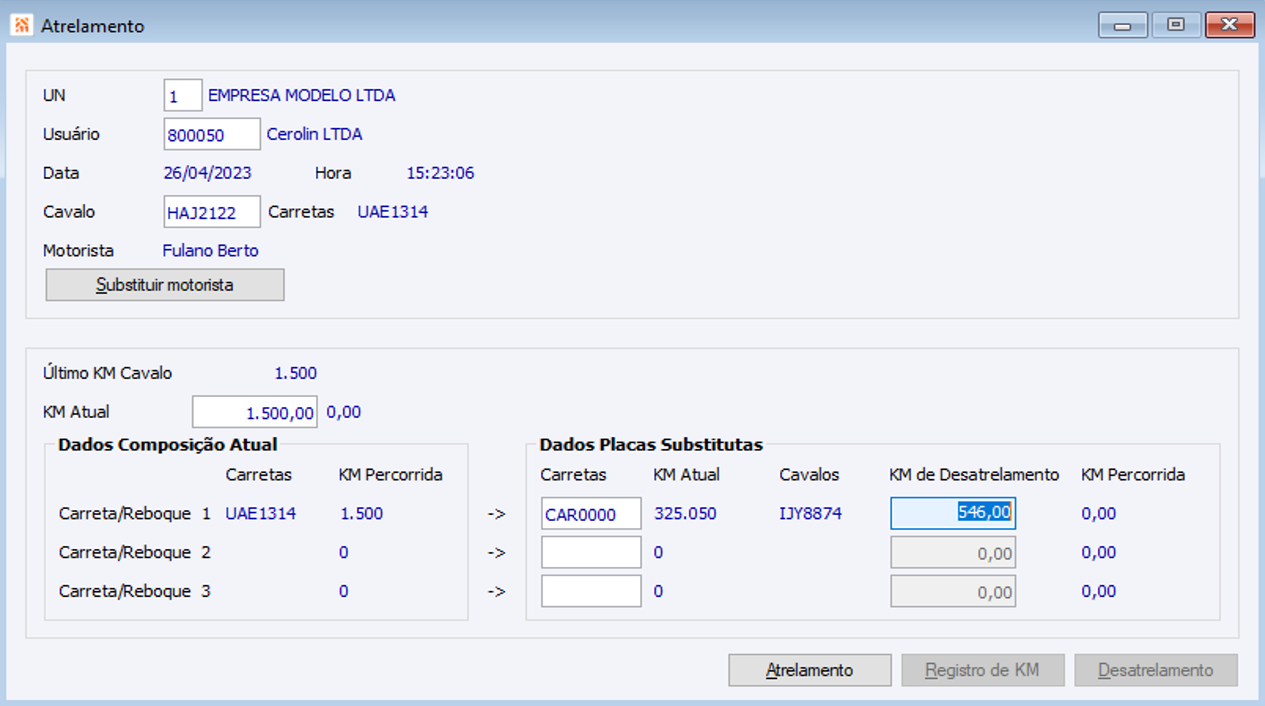The height and width of the screenshot is (706, 1265).
Task: Focus the KM Atual field with 1.500,00
Action: point(255,412)
